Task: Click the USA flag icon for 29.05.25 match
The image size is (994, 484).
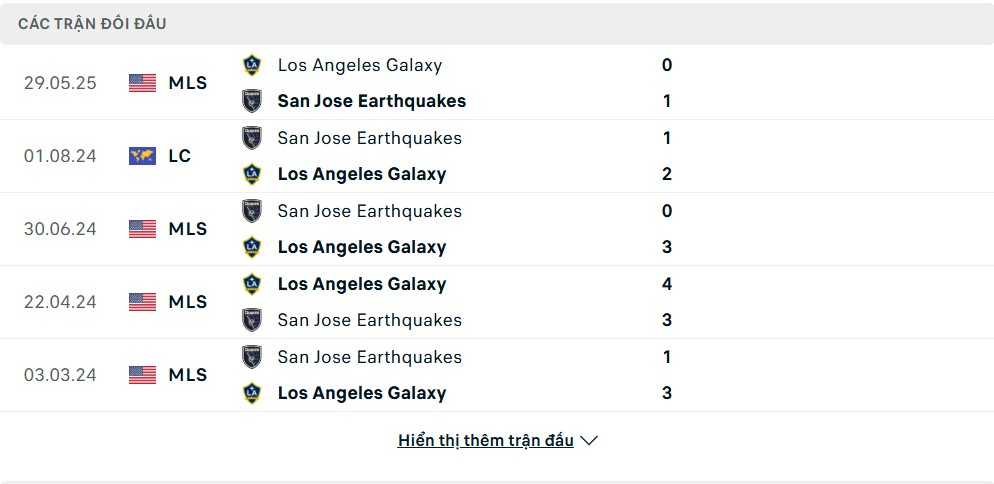Action: (142, 83)
